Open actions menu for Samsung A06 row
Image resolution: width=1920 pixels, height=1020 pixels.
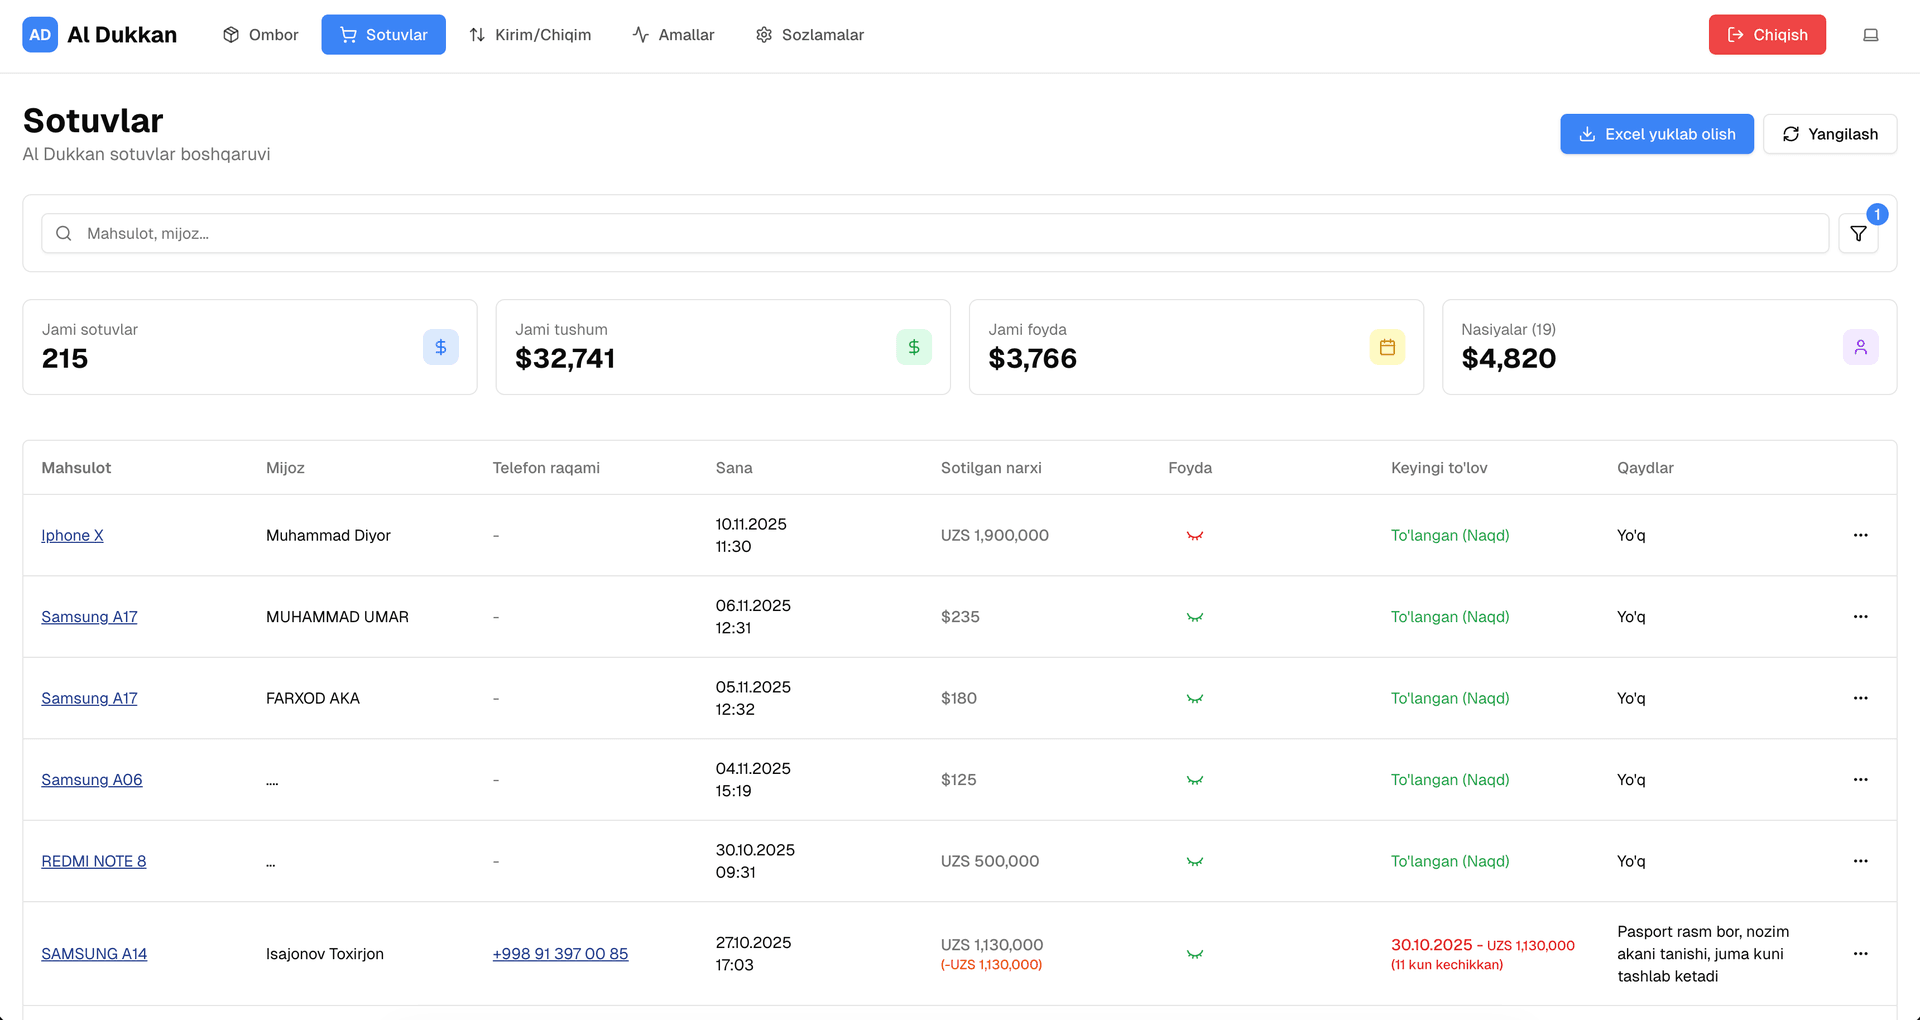coord(1860,780)
